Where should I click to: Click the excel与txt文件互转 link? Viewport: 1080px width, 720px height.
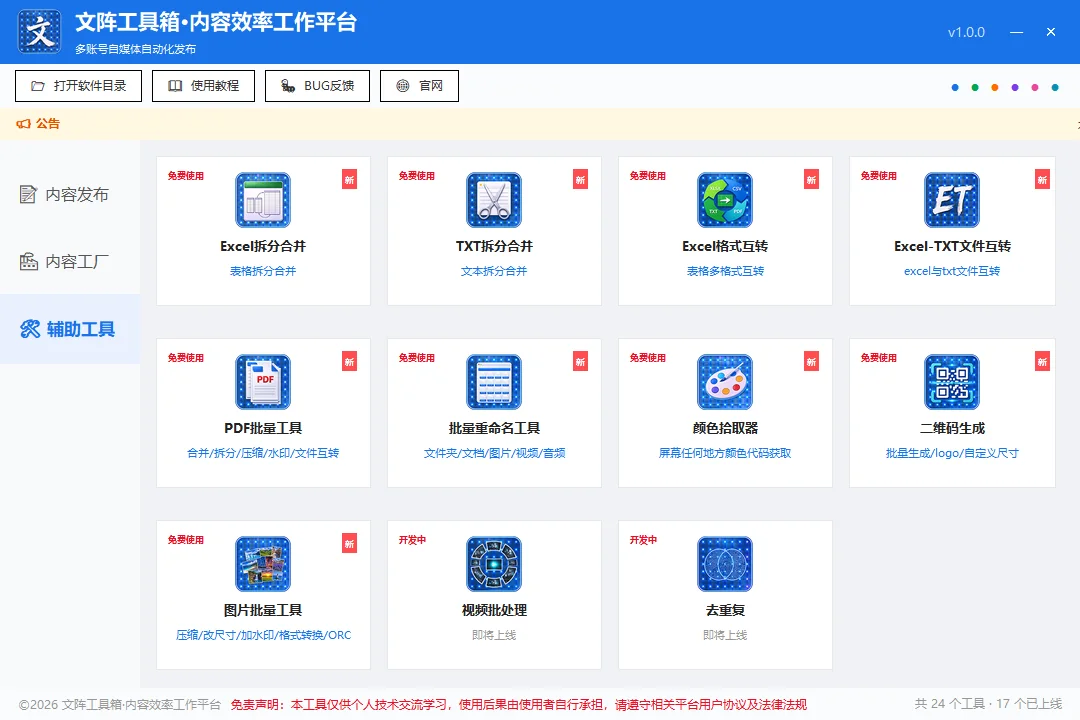[x=952, y=271]
